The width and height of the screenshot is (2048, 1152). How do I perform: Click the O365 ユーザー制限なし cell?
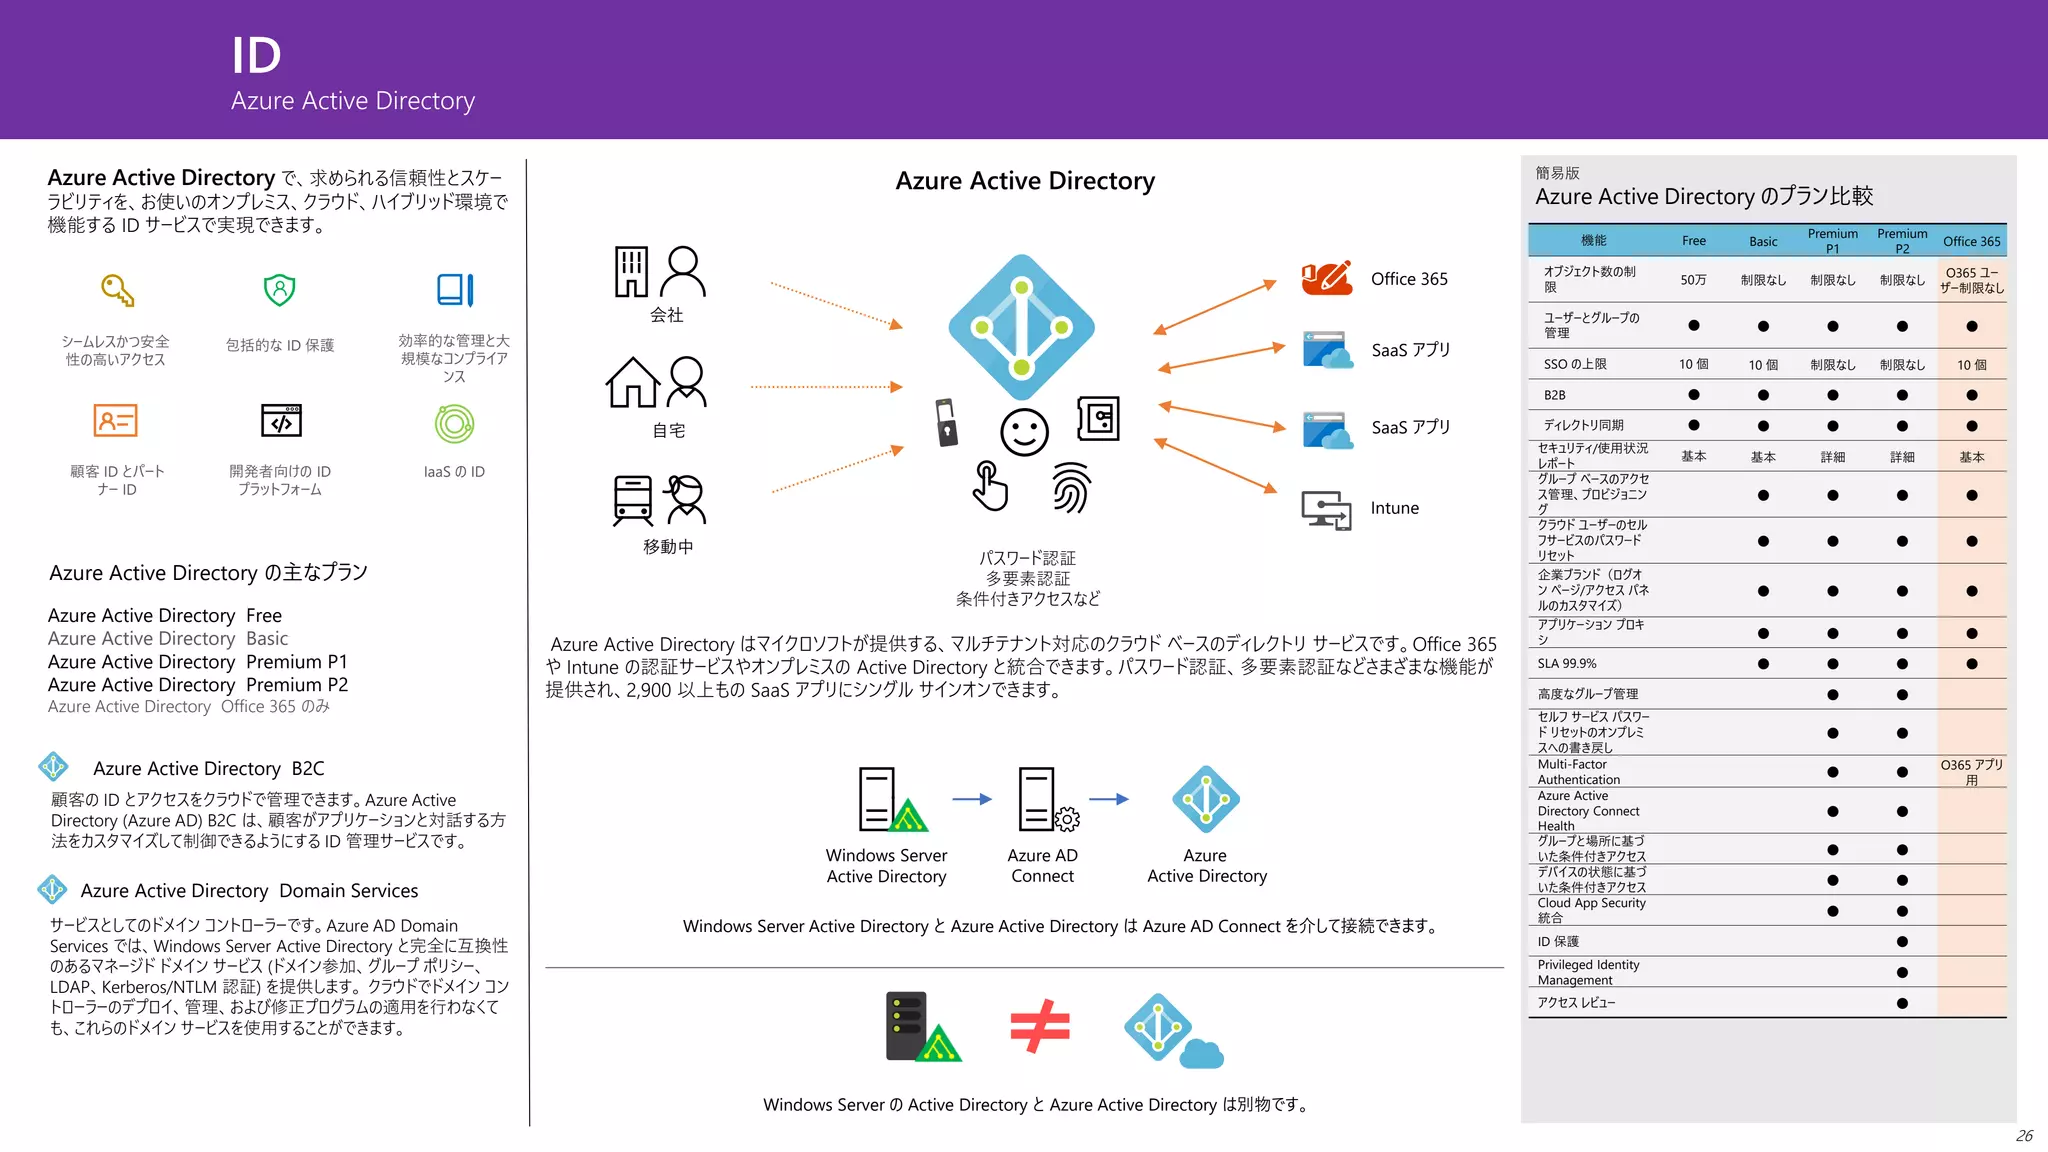click(1971, 280)
